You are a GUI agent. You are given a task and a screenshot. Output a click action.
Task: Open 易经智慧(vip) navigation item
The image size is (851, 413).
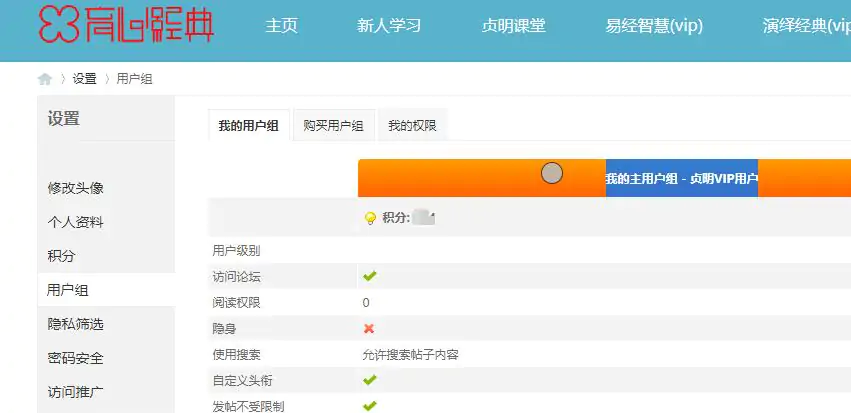[654, 26]
